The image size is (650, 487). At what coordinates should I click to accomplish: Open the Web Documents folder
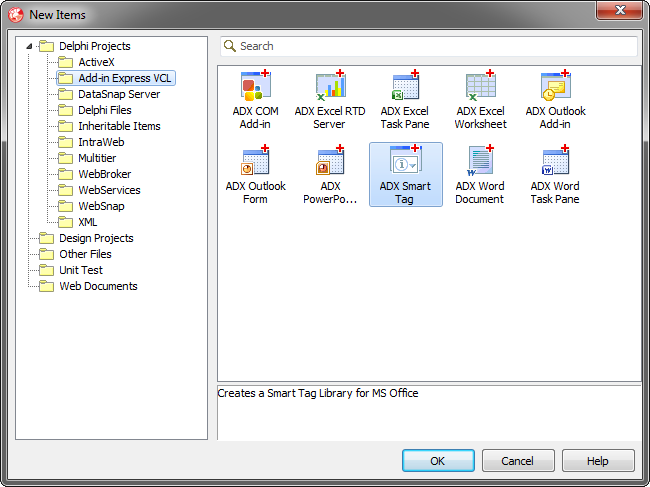pos(88,286)
